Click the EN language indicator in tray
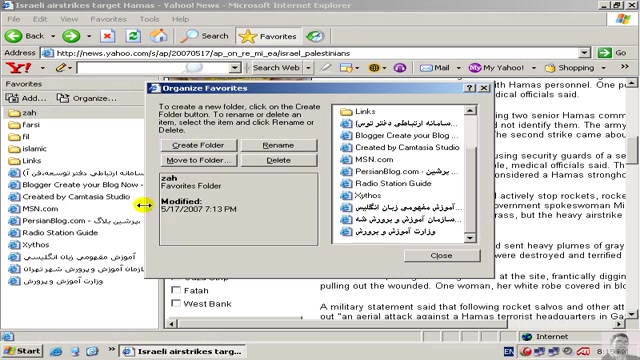This screenshot has height=360, width=640. [509, 351]
